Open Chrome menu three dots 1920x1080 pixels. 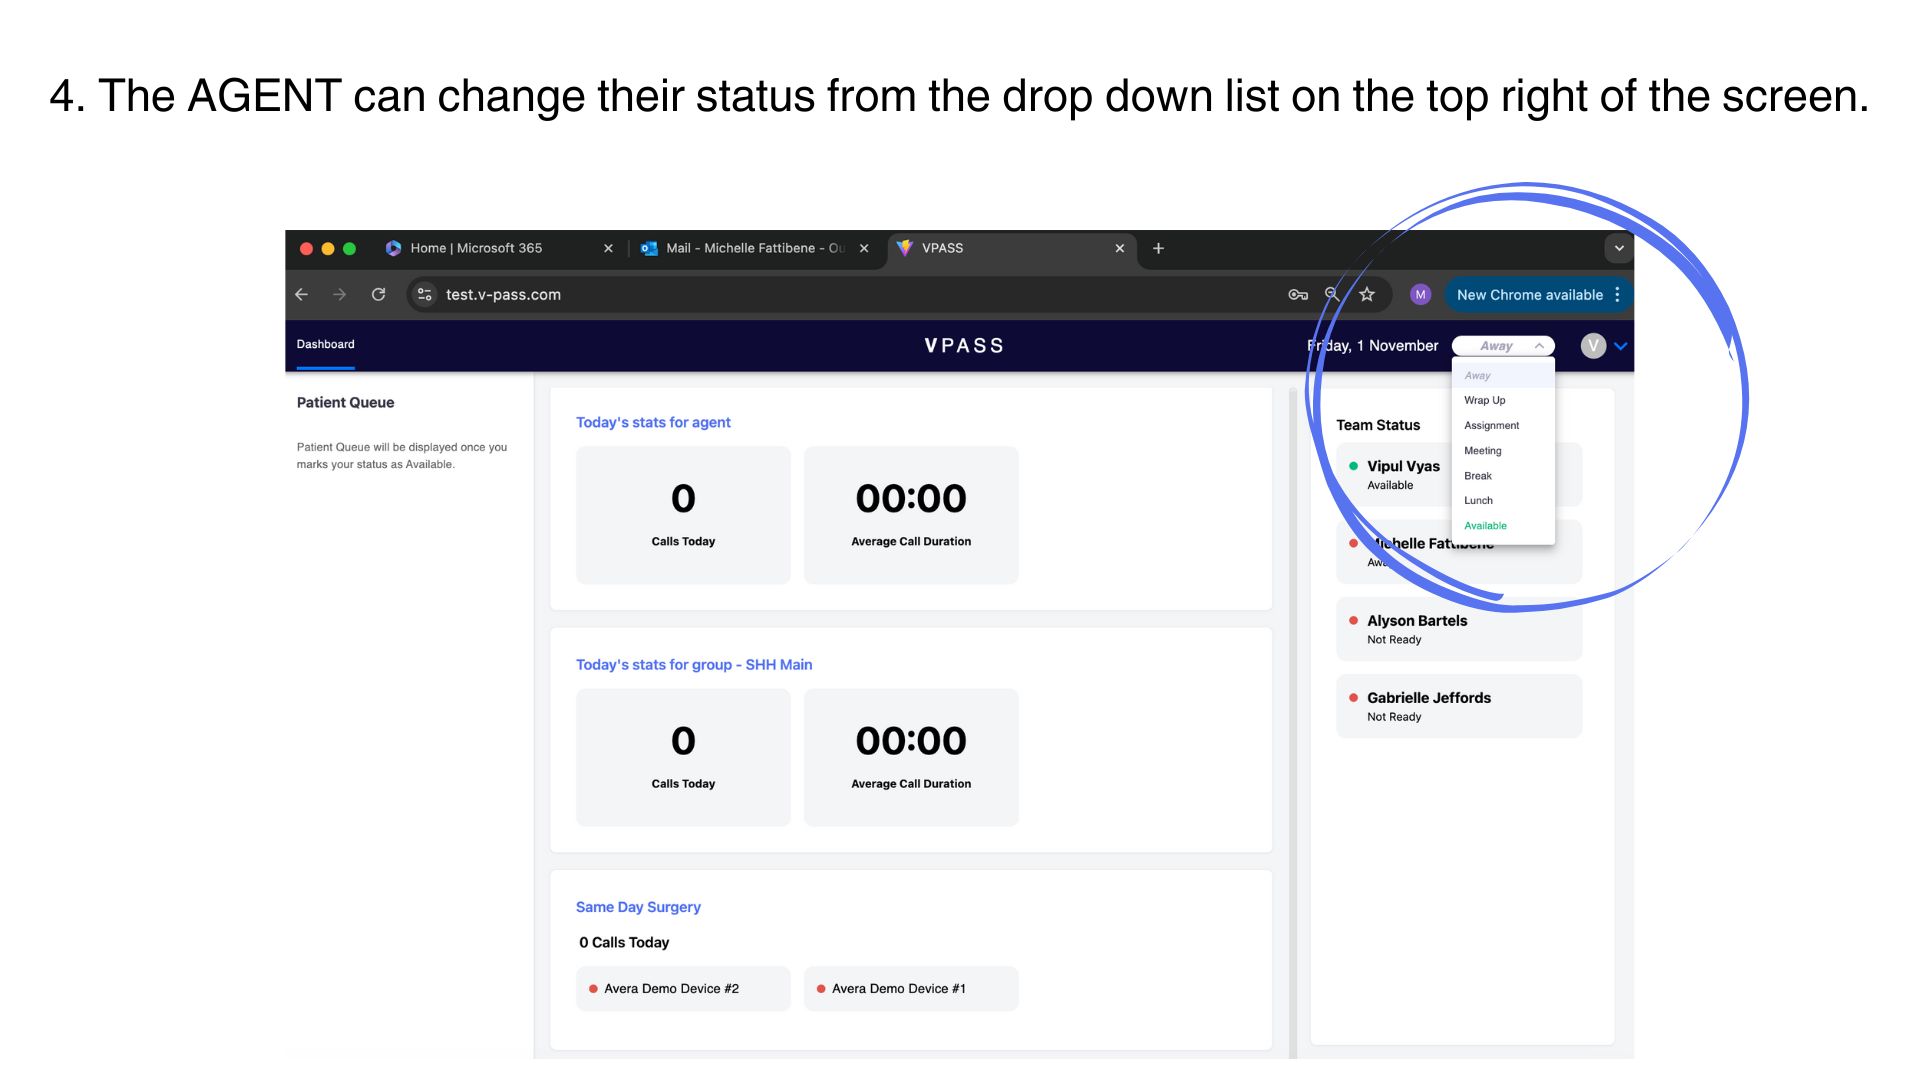[x=1617, y=294]
